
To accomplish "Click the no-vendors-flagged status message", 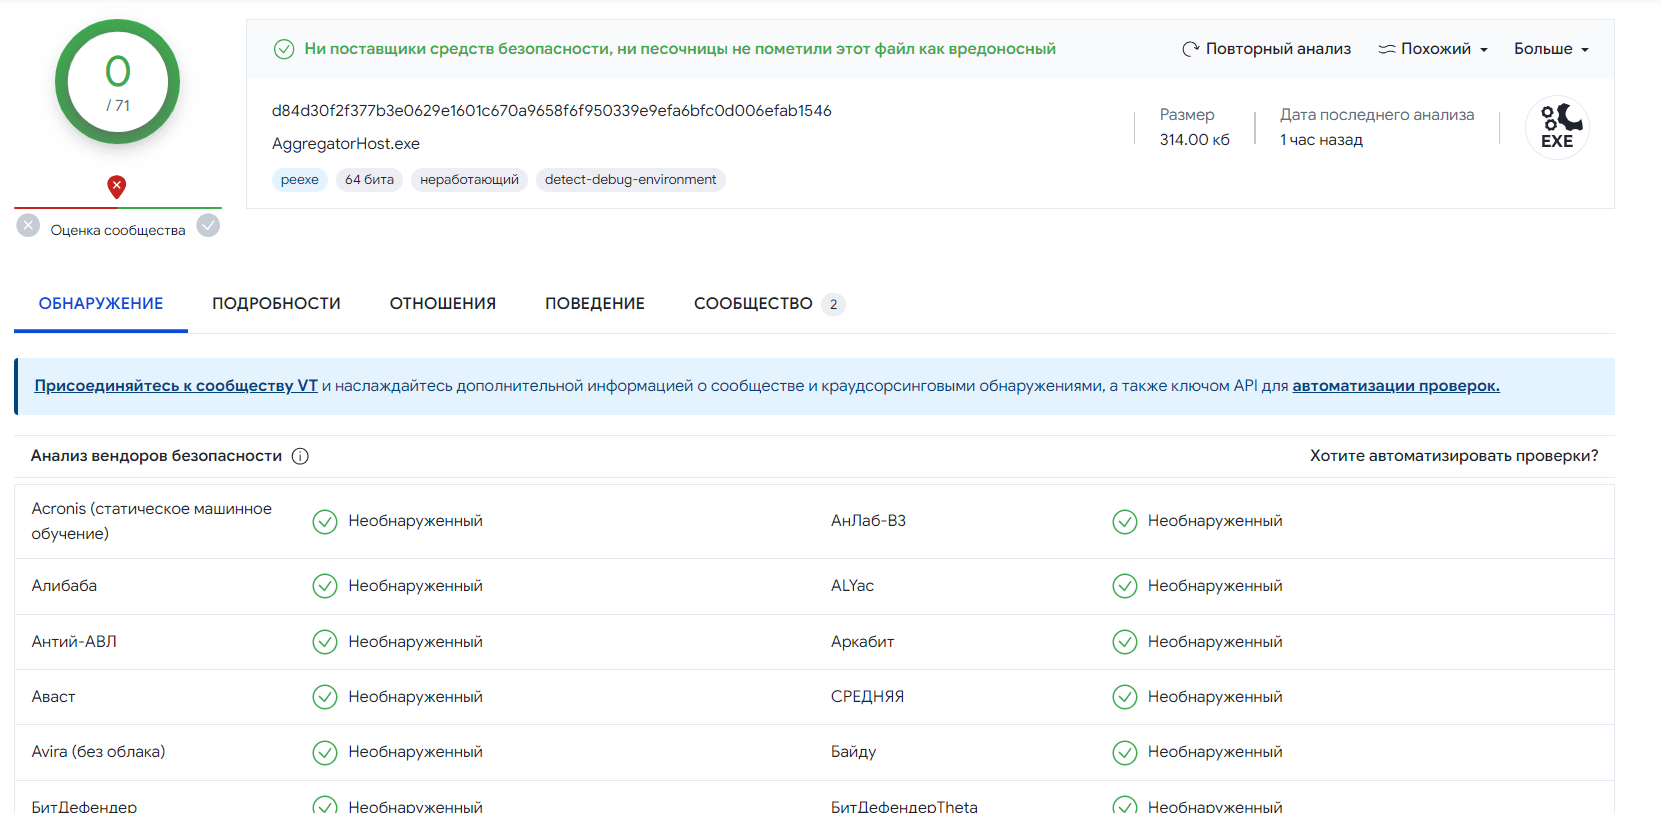I will [x=680, y=49].
